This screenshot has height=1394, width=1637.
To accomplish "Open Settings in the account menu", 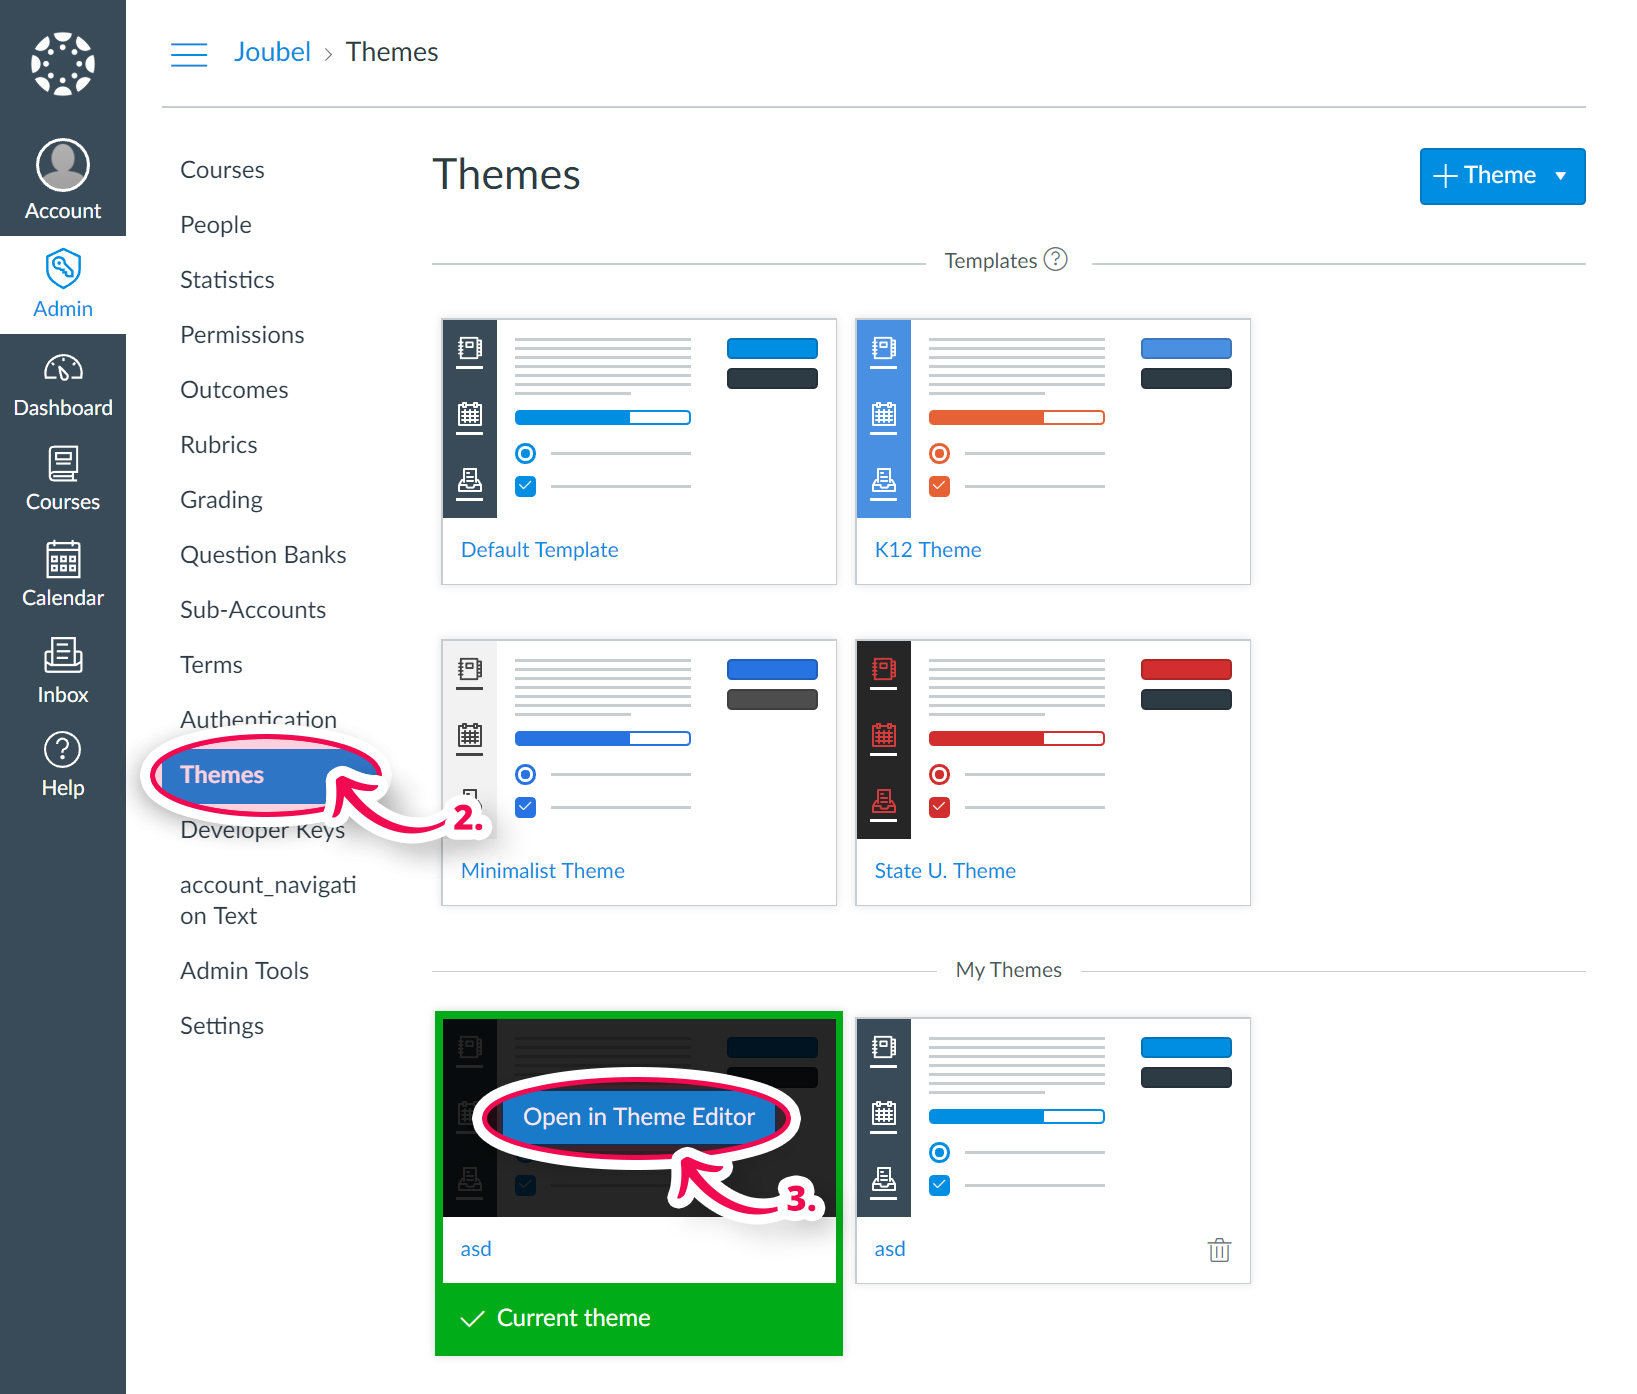I will pyautogui.click(x=222, y=1026).
